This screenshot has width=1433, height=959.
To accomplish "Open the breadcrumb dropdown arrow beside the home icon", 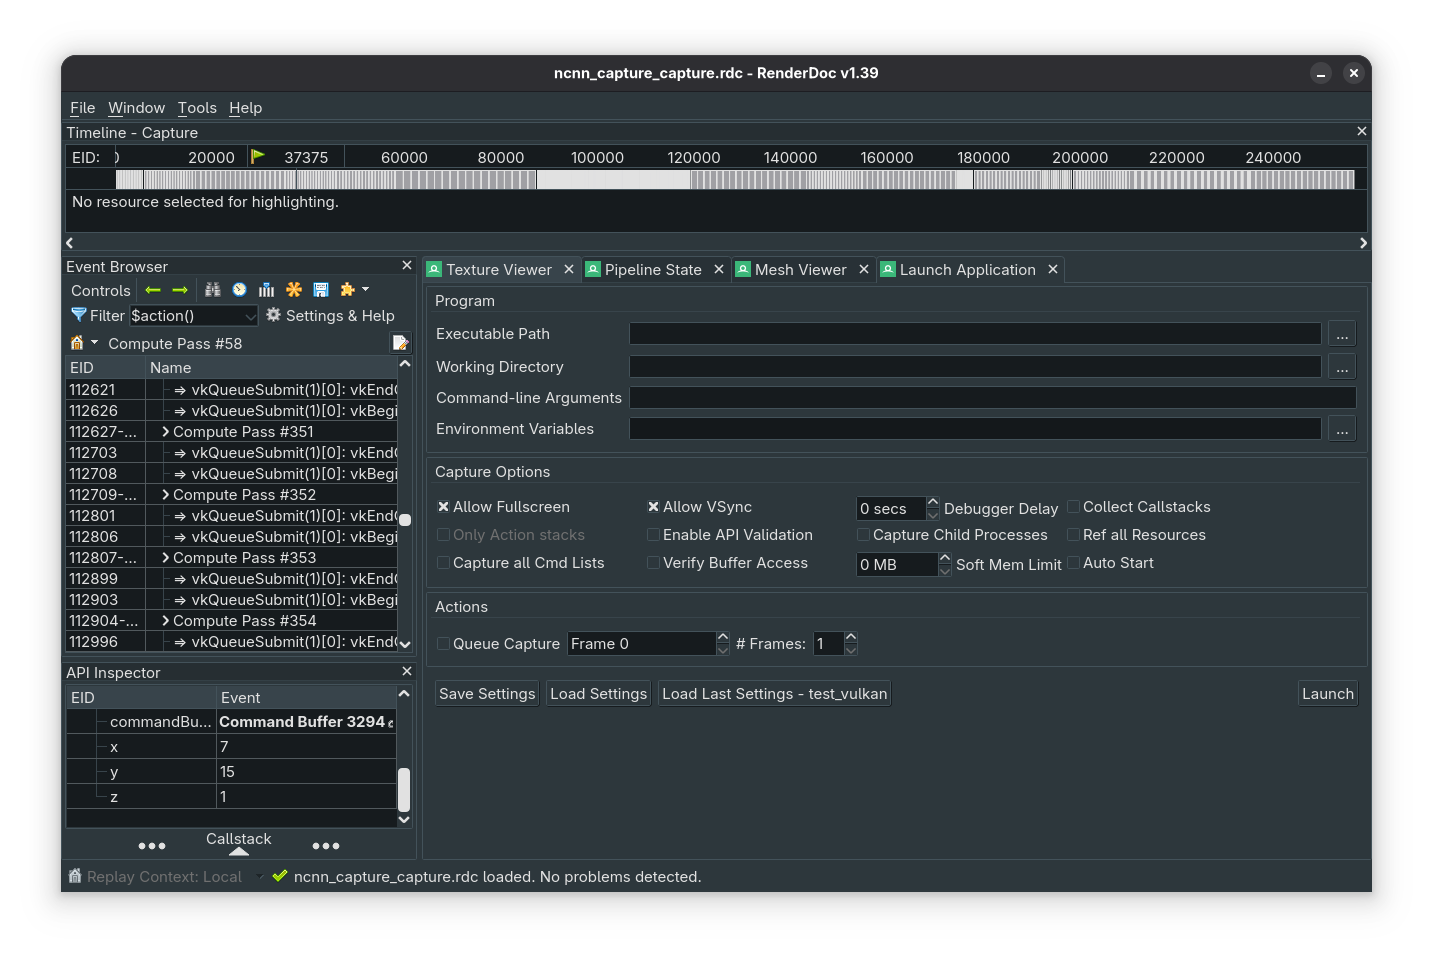I will 95,343.
